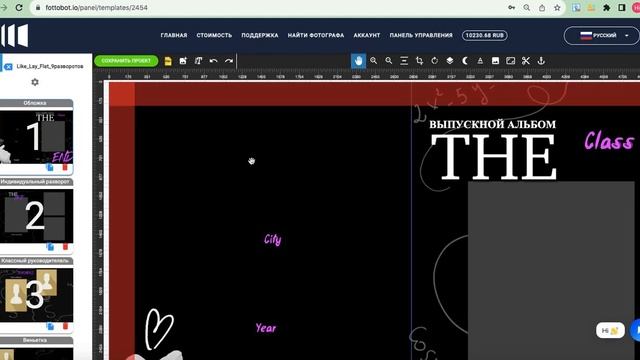The image size is (640, 360).
Task: Delete spread 1 using the red trash icon
Action: [65, 167]
